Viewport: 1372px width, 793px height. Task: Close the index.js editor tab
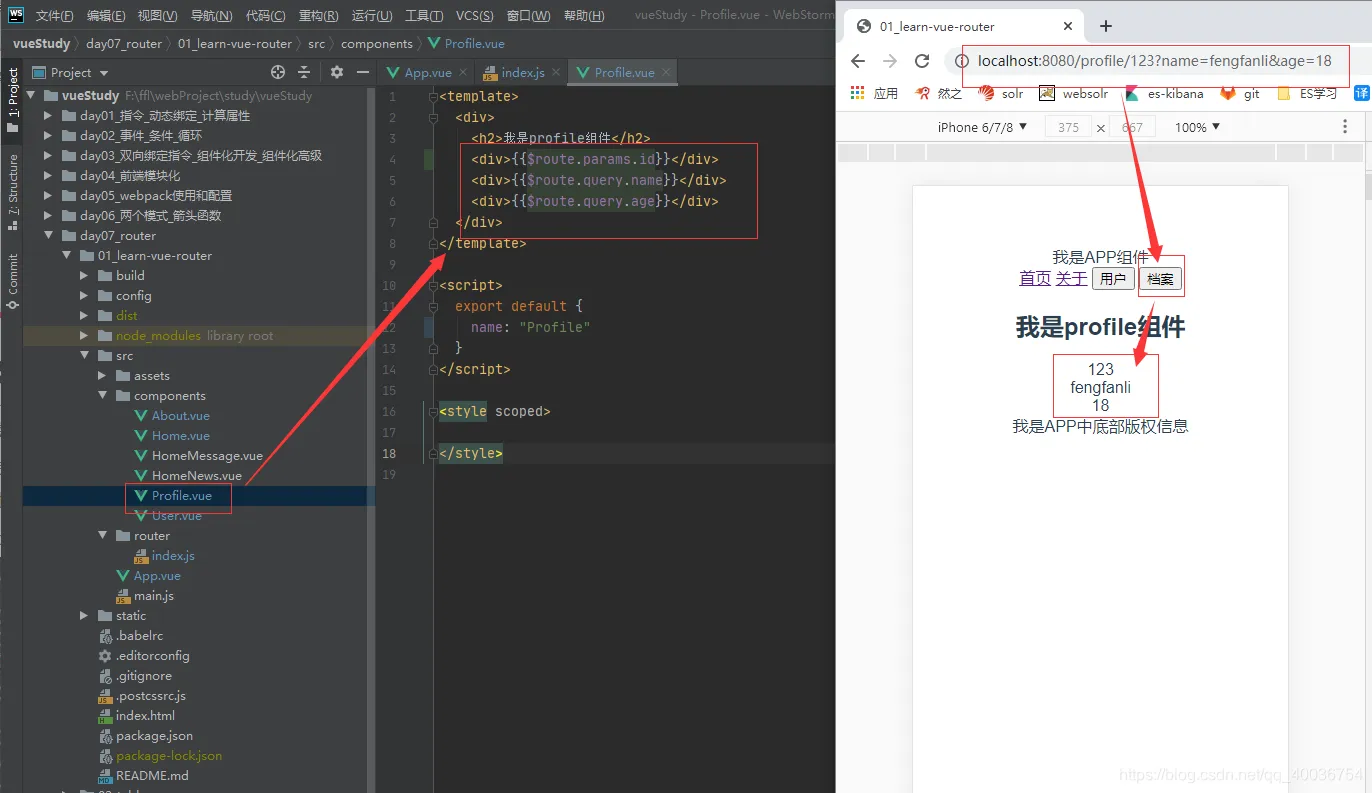556,73
